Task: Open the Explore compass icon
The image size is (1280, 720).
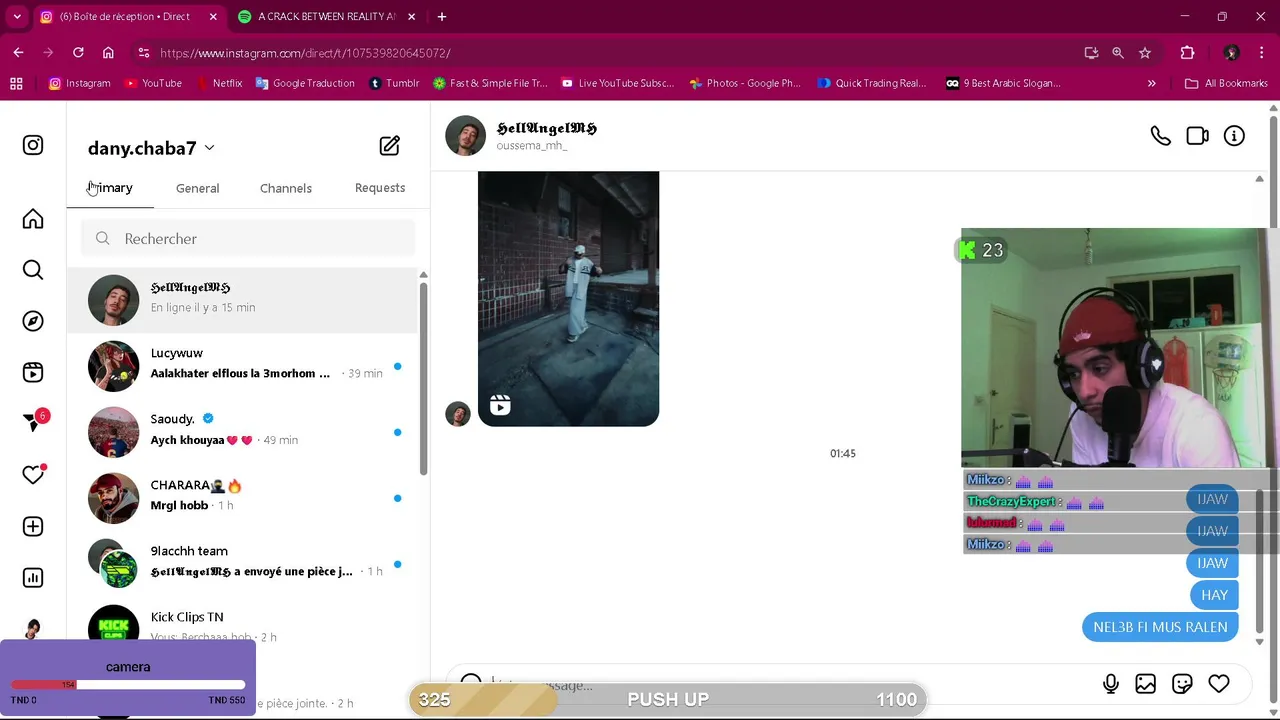Action: tap(33, 321)
